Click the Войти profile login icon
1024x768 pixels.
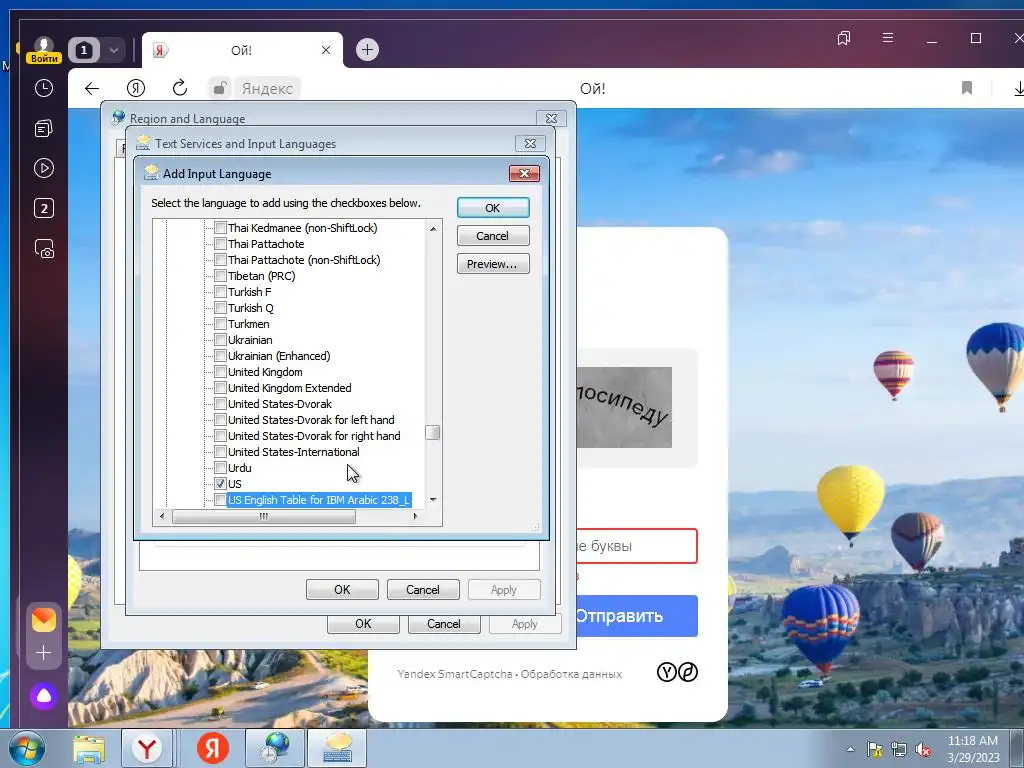point(44,50)
